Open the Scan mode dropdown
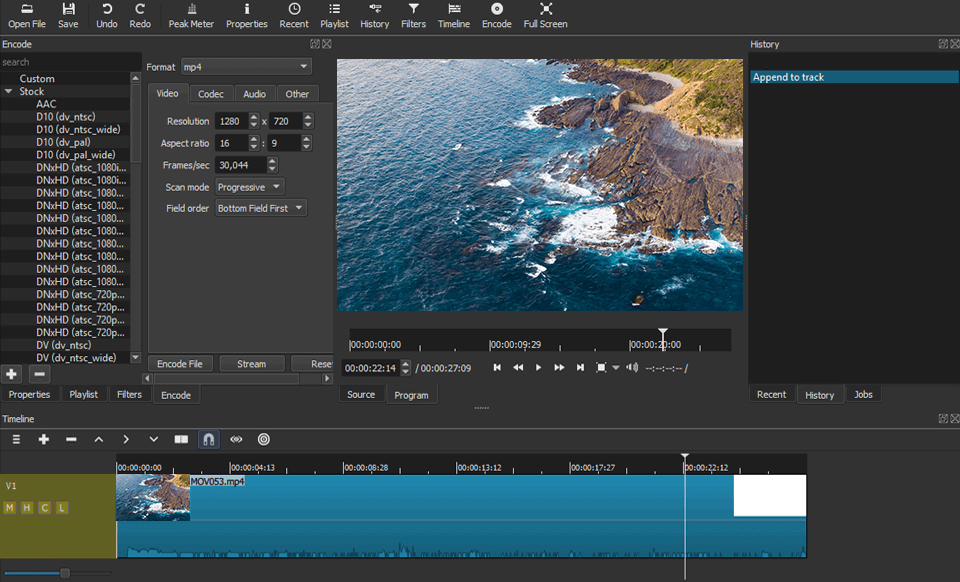 click(248, 186)
